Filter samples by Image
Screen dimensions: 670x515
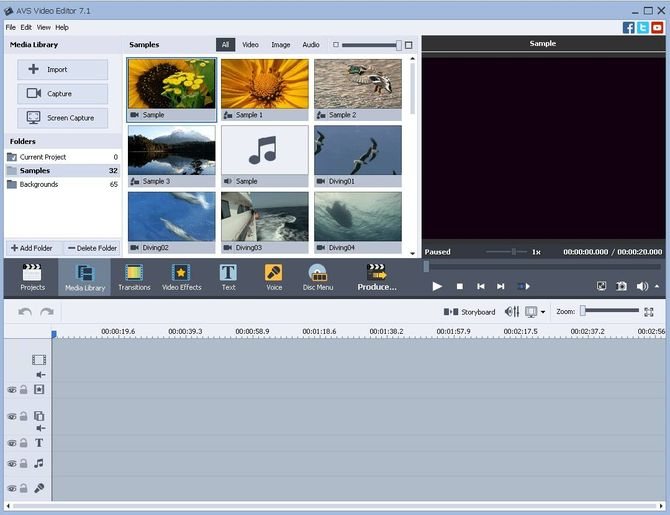(x=281, y=44)
